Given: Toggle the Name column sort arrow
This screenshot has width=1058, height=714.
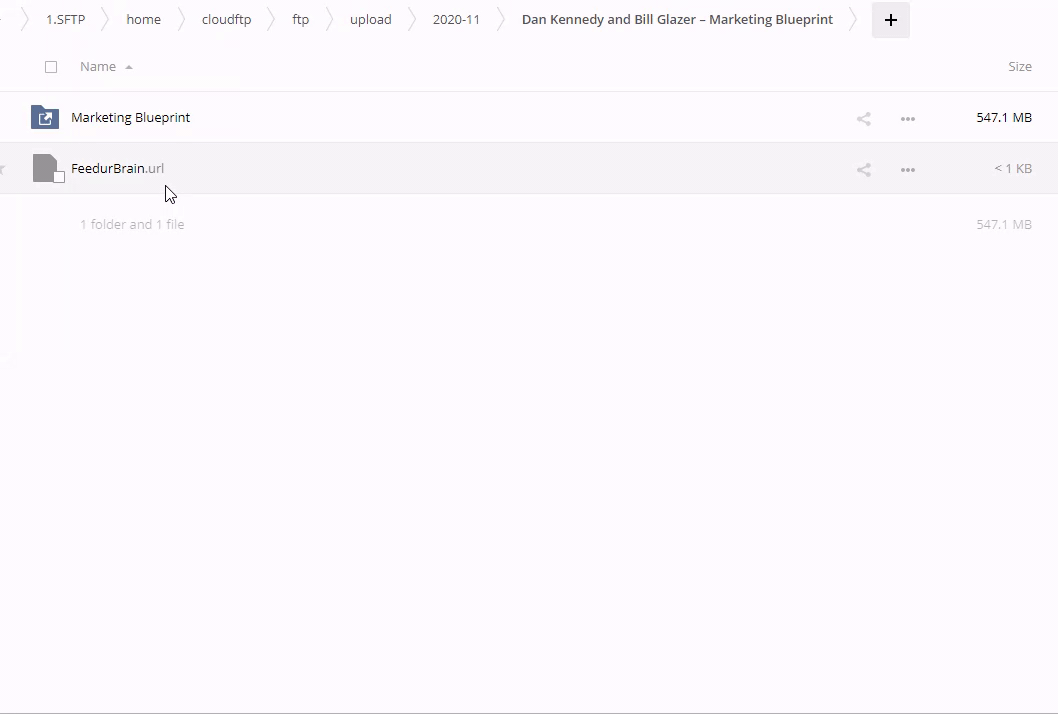Looking at the screenshot, I should pos(129,67).
